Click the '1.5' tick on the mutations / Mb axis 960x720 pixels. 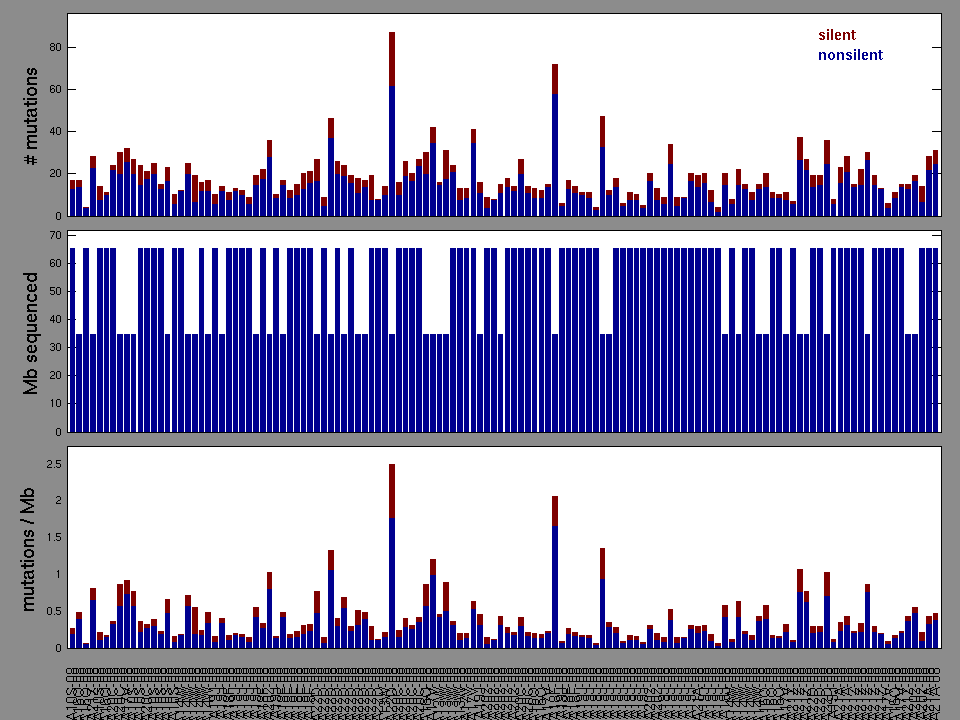pyautogui.click(x=52, y=537)
